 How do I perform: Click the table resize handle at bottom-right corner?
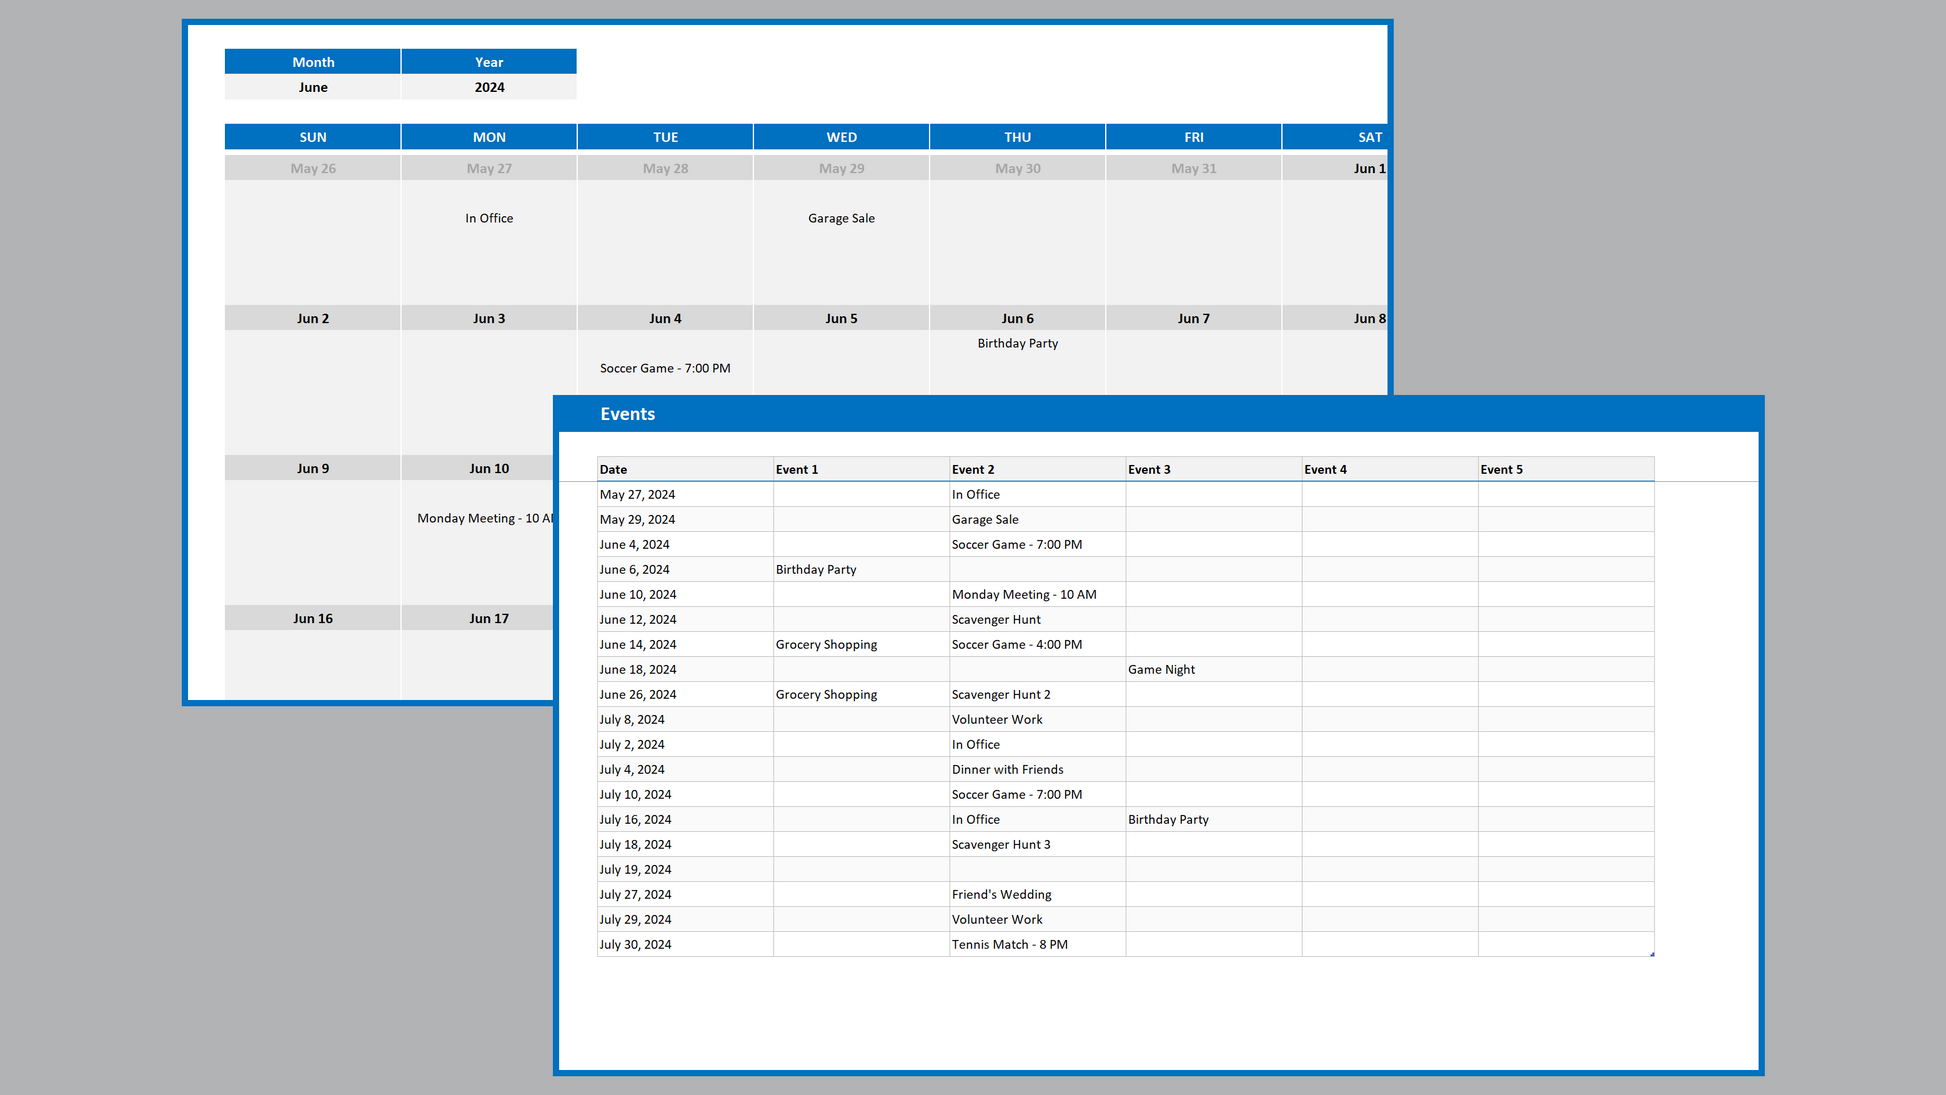click(1652, 954)
